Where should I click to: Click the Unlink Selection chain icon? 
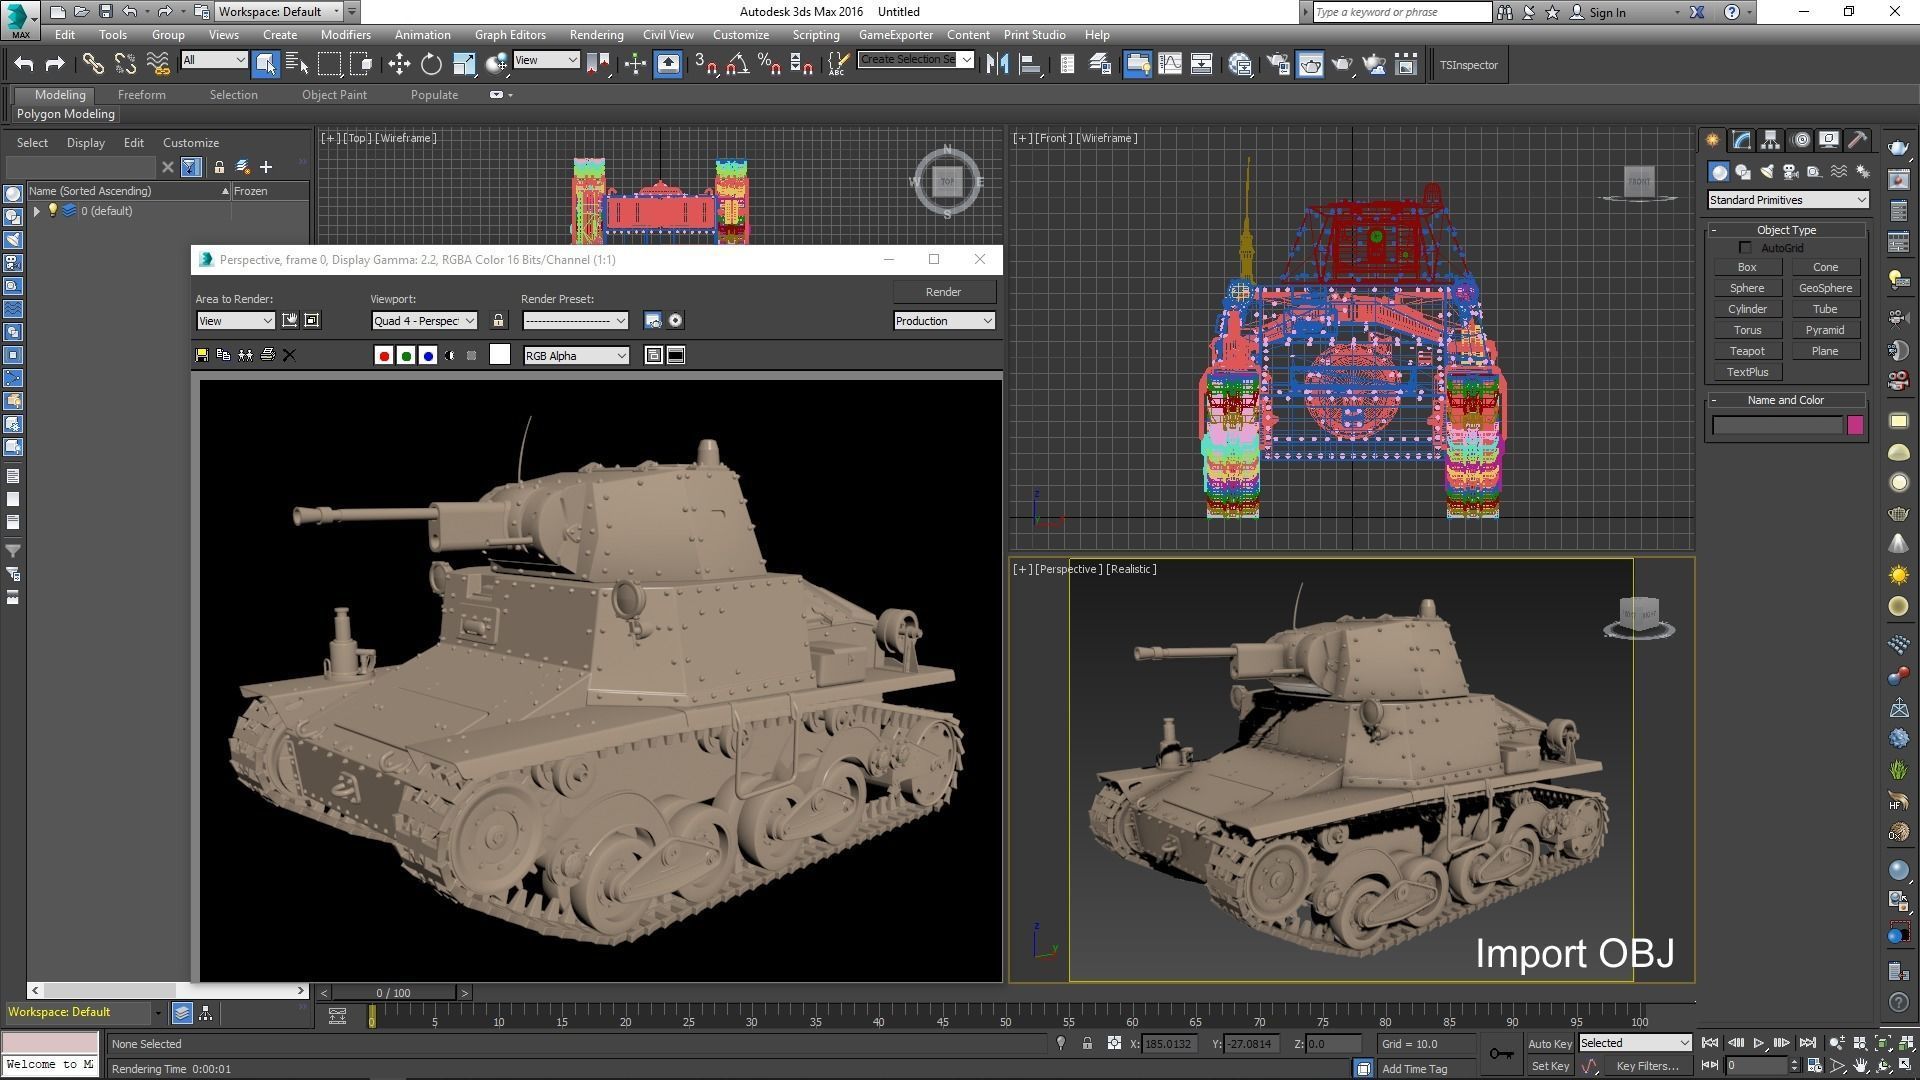coord(125,64)
